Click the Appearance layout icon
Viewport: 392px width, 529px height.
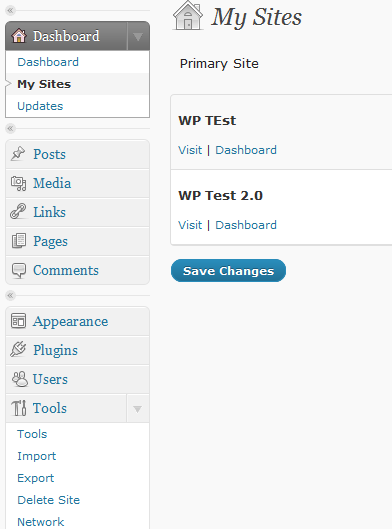[x=18, y=321]
